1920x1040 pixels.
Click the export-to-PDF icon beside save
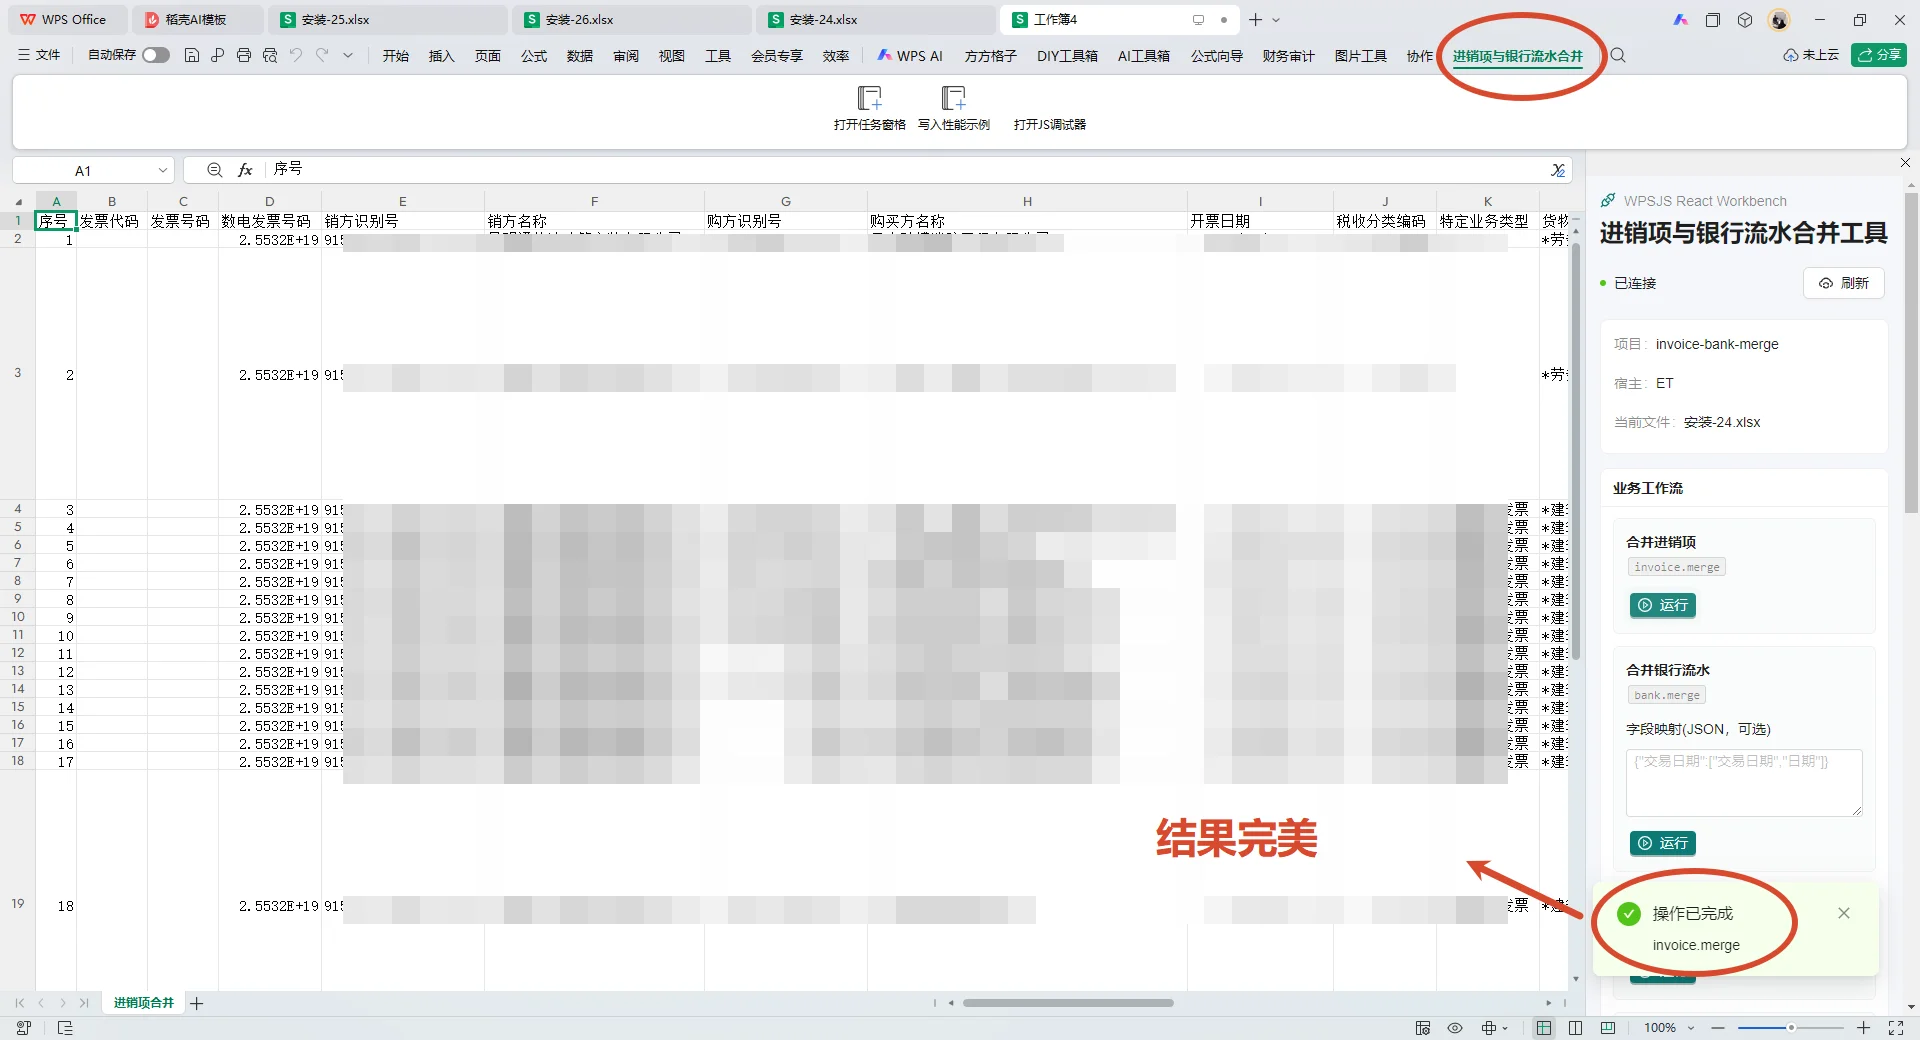tap(218, 55)
